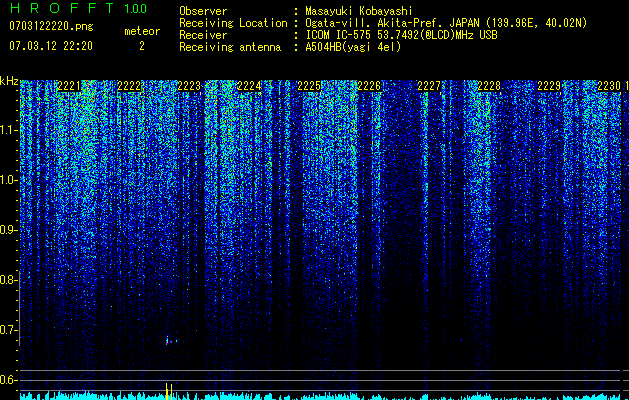
Task: Click time marker 2225
Action: (x=309, y=86)
